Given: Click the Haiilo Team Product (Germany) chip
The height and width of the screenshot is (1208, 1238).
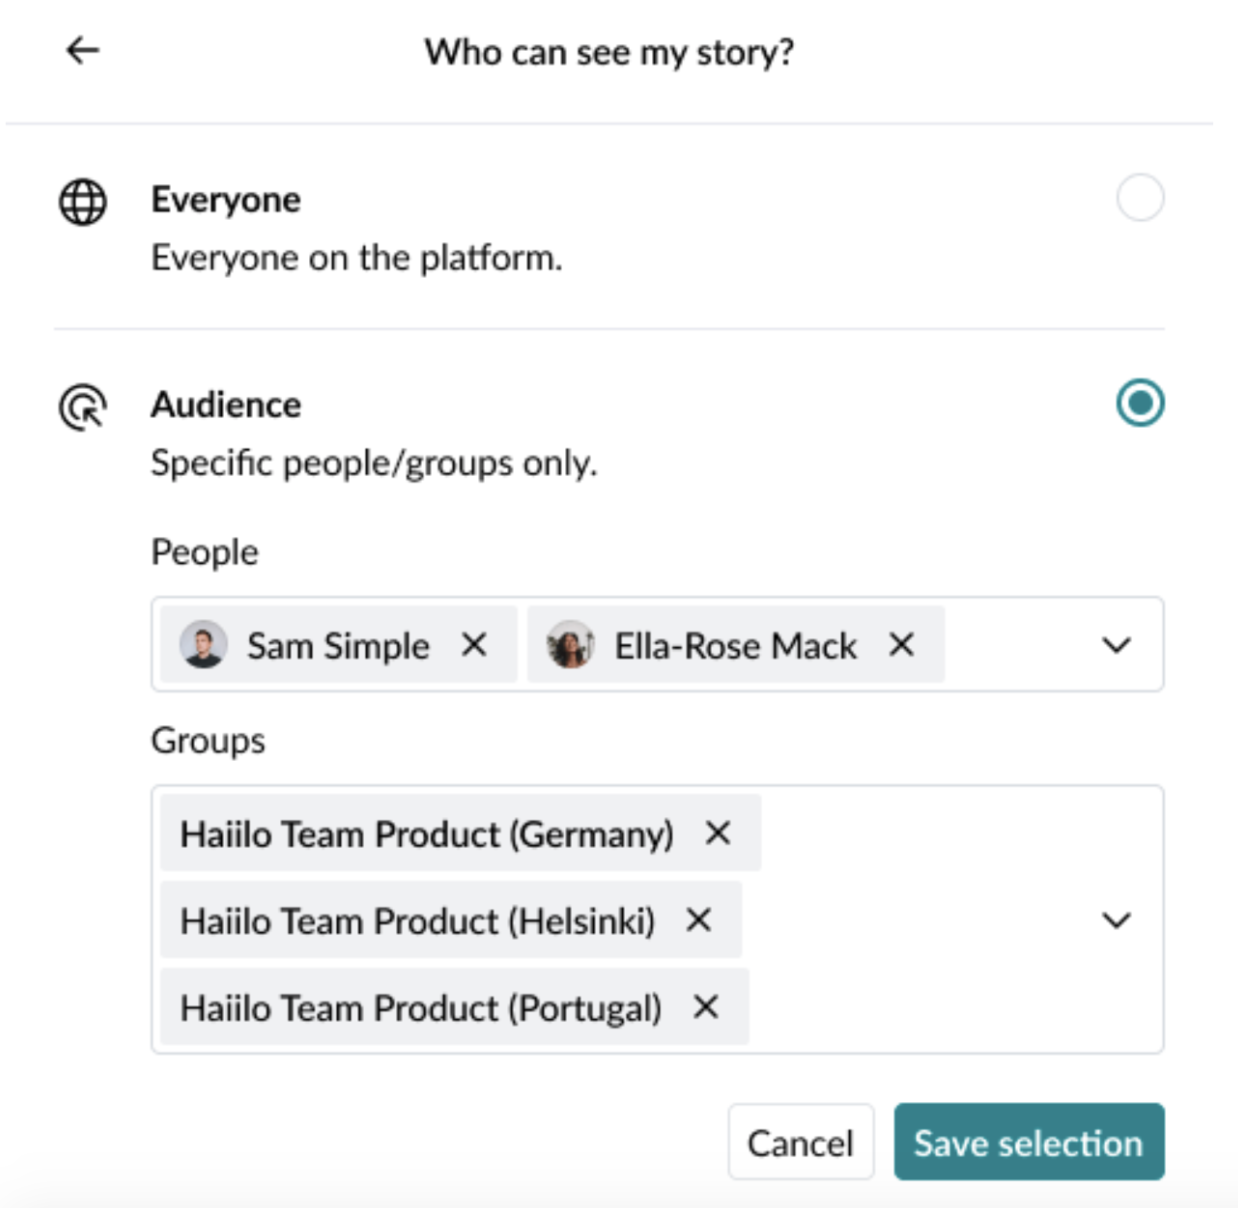Looking at the screenshot, I should click(427, 834).
